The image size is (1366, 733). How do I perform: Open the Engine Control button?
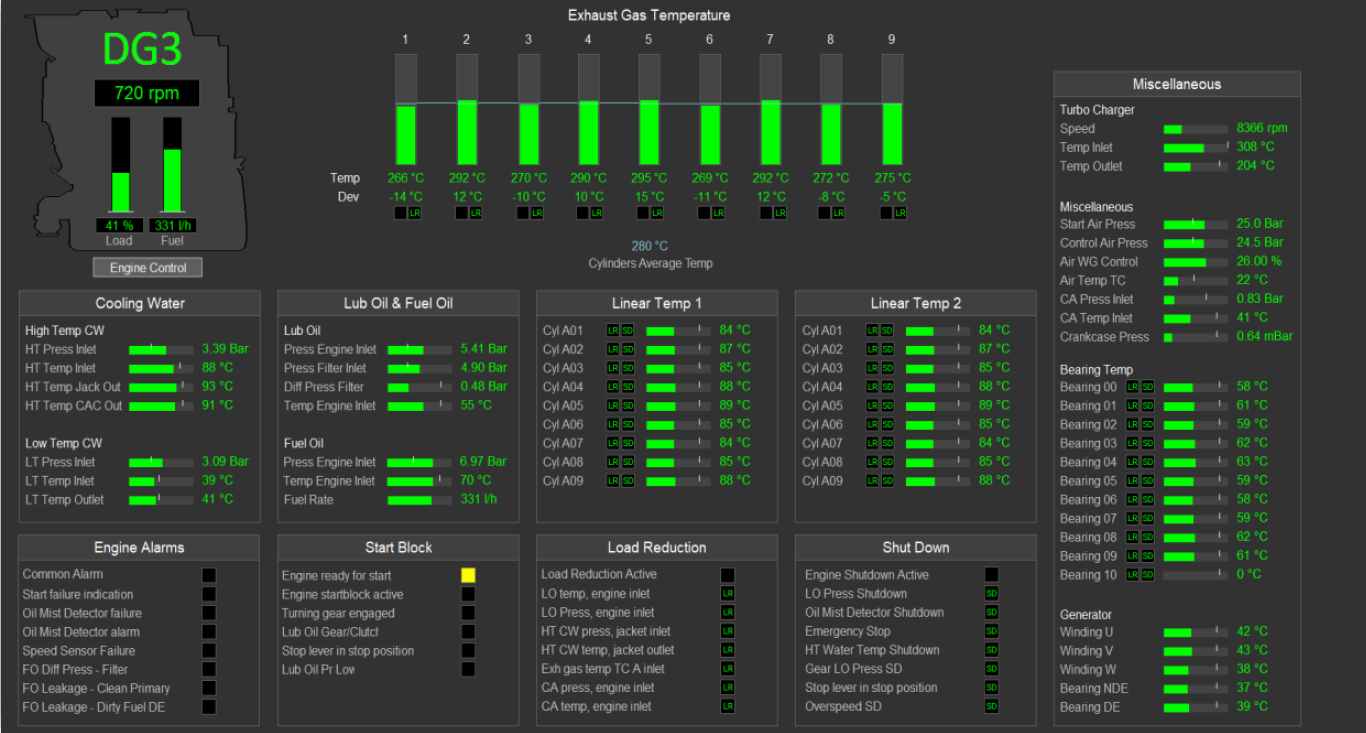[148, 268]
